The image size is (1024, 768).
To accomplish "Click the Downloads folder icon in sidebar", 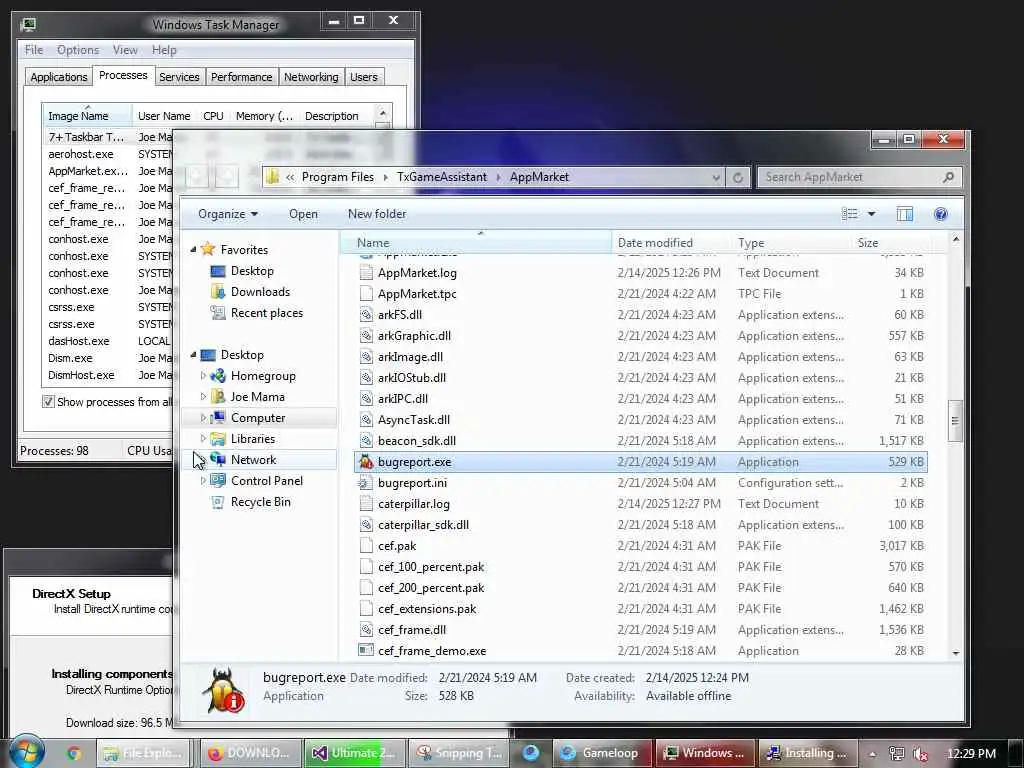I will click(x=217, y=292).
